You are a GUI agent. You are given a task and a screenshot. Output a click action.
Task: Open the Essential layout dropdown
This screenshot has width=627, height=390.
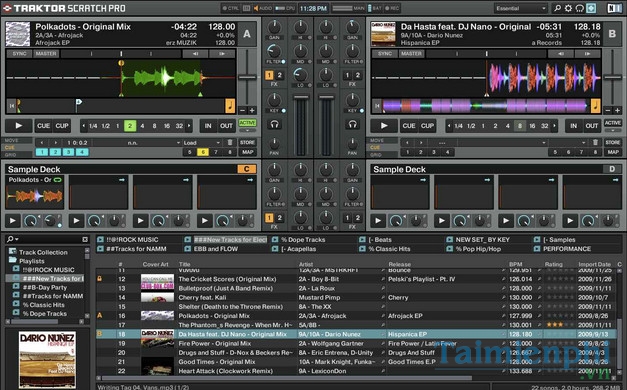pyautogui.click(x=520, y=8)
